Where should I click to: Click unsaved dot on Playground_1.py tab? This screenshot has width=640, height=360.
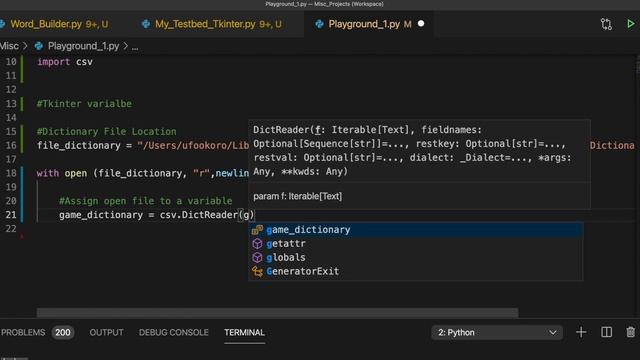(421, 24)
